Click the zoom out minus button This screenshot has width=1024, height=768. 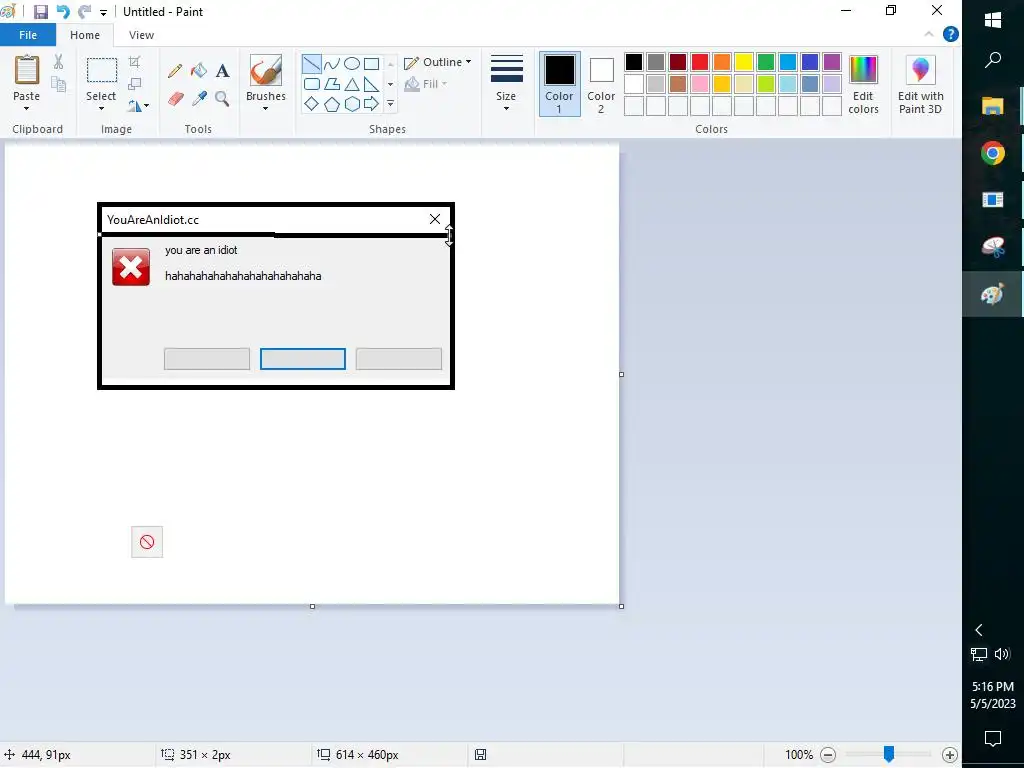pos(828,755)
